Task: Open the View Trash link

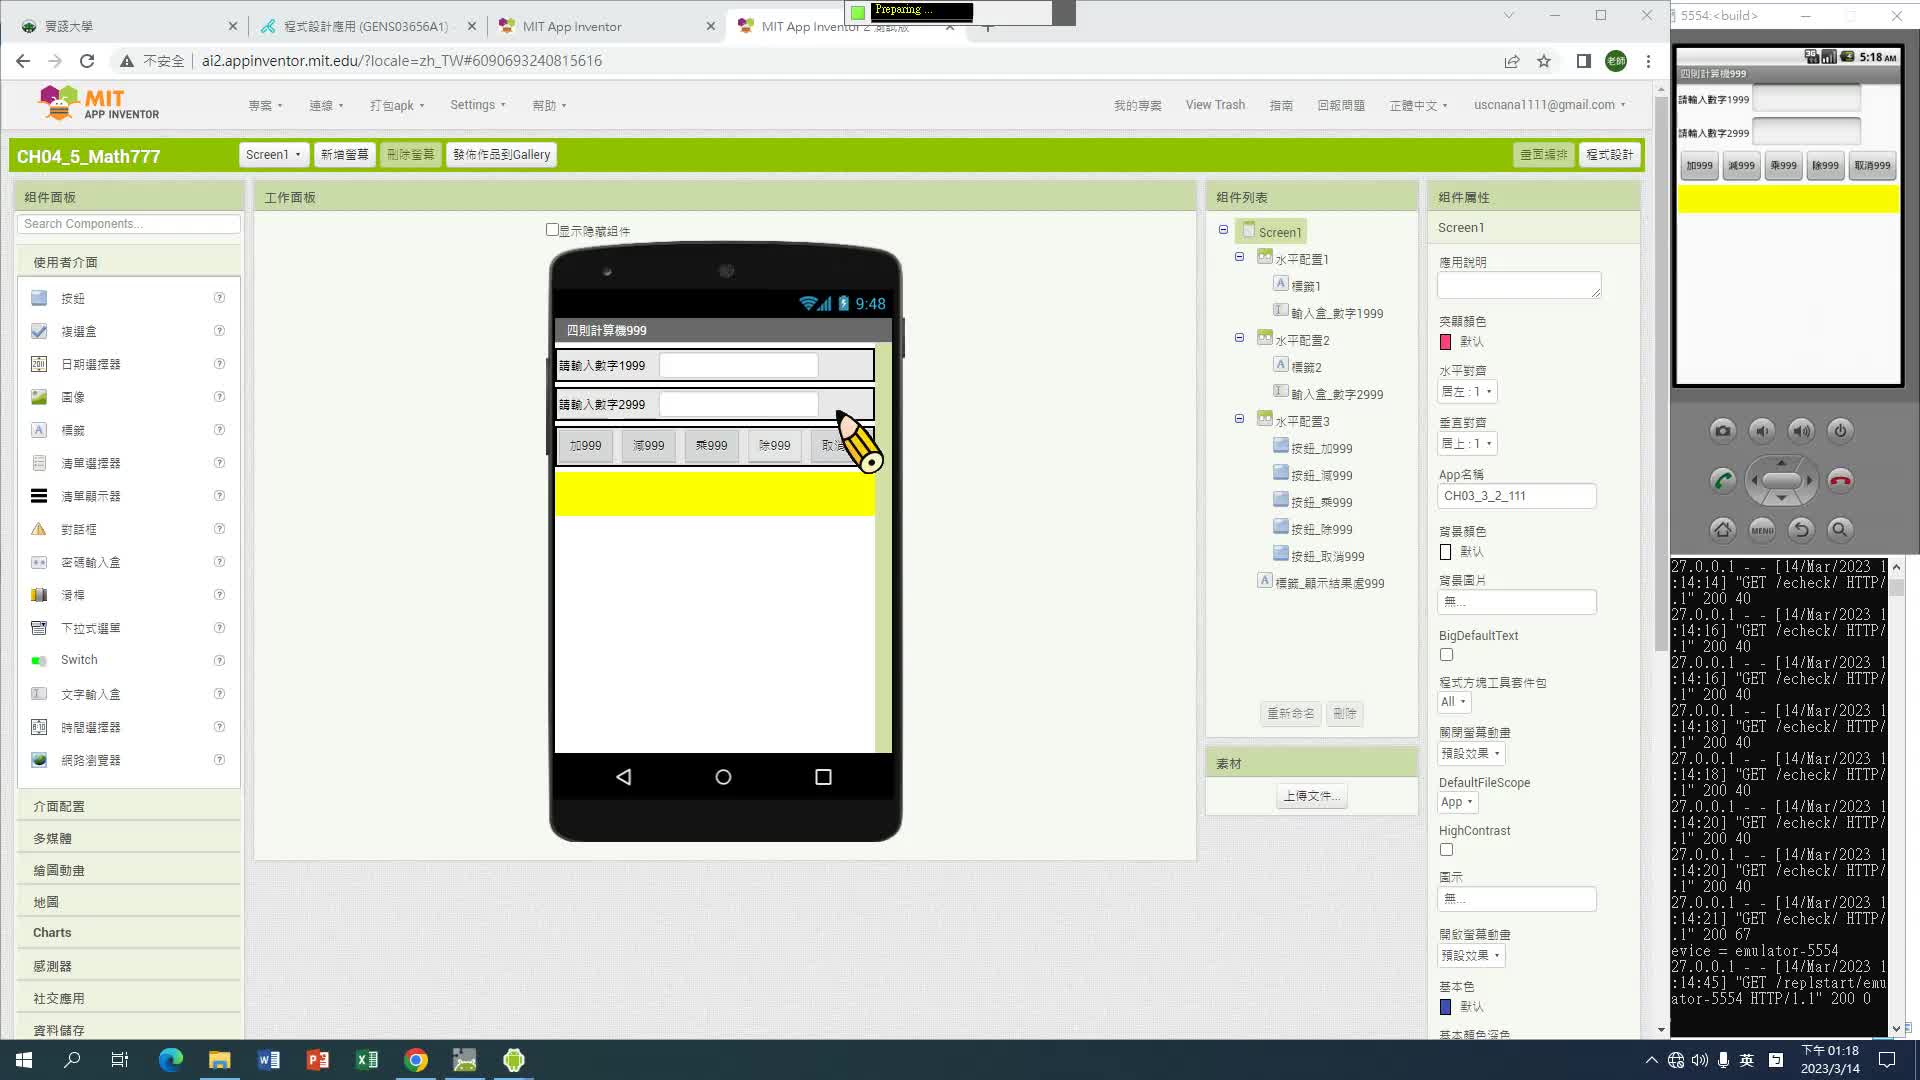Action: click(1215, 105)
